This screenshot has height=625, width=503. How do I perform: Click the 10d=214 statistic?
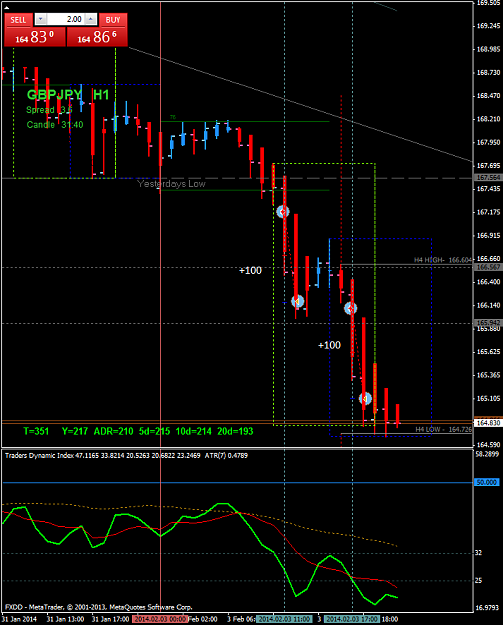[194, 431]
